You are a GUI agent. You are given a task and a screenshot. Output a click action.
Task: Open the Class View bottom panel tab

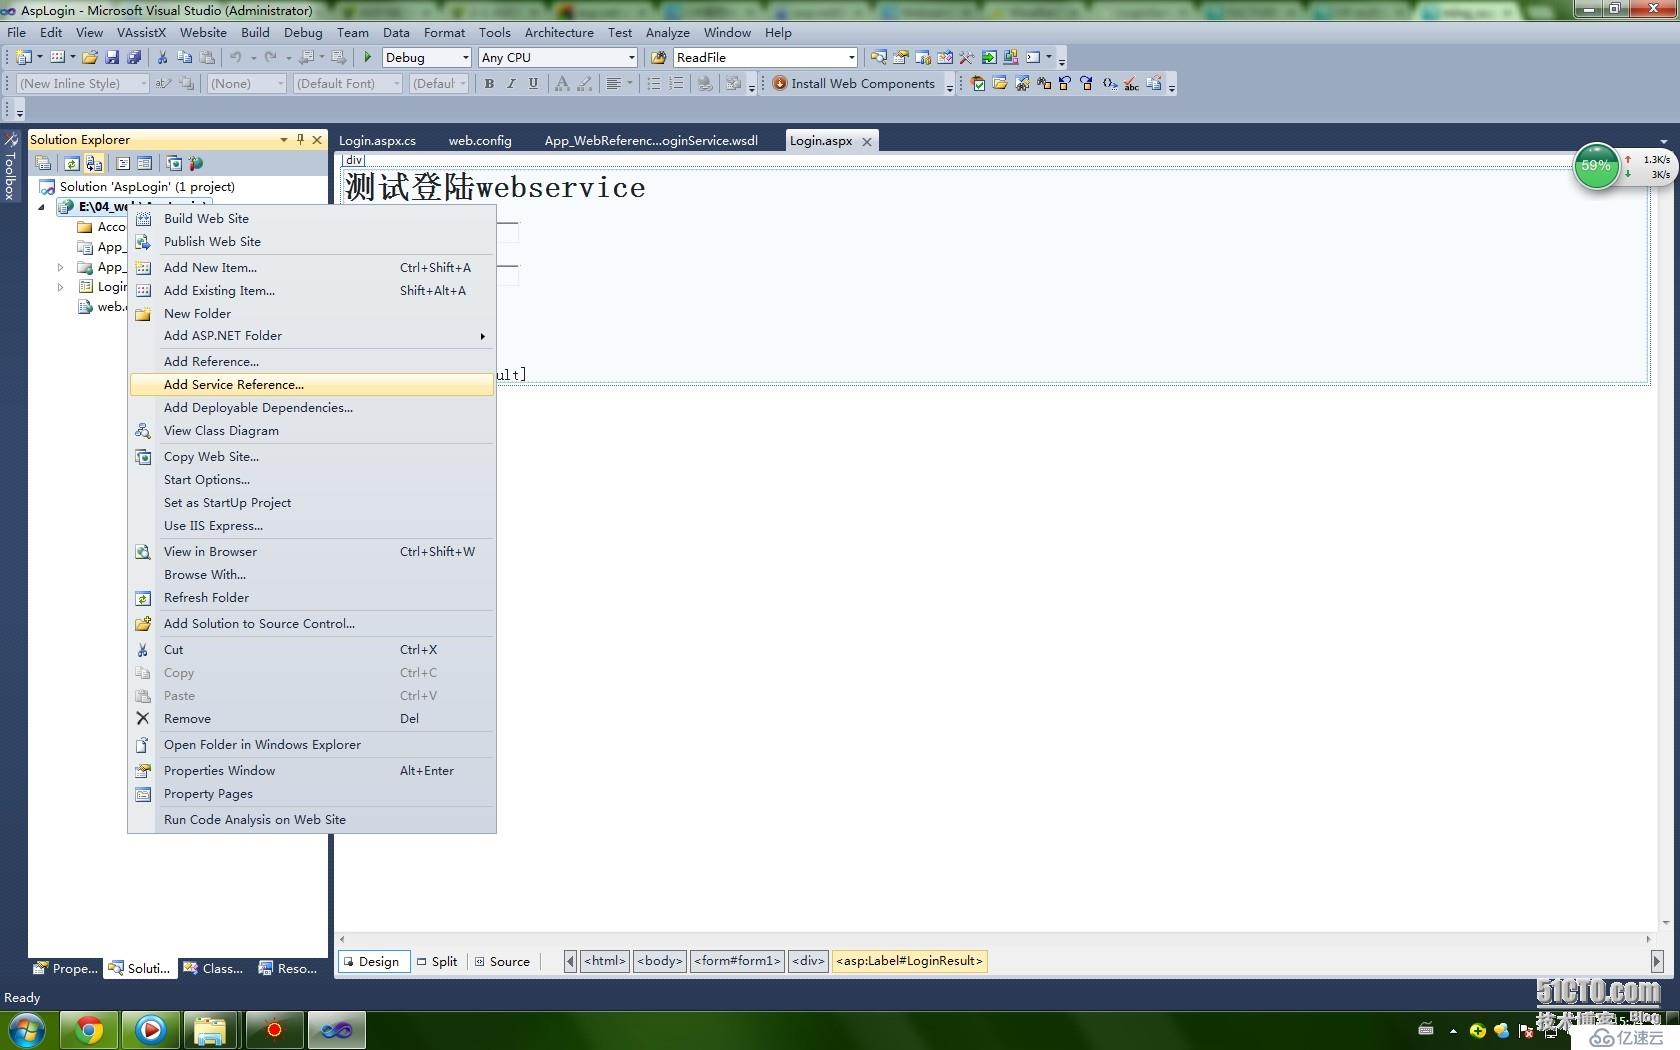point(214,968)
